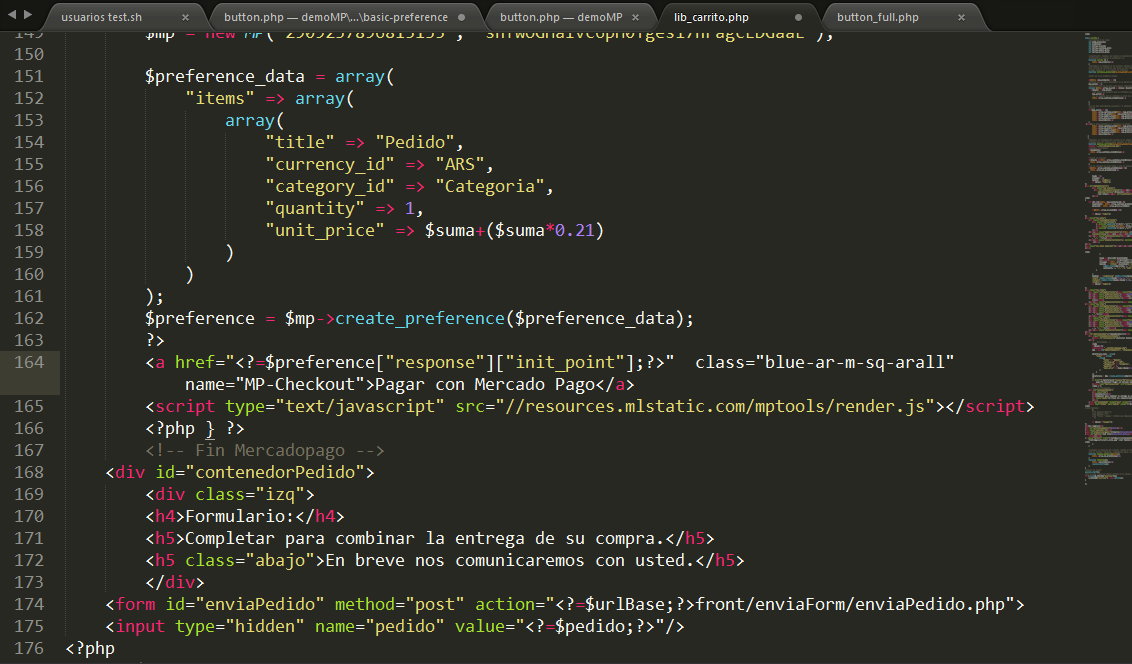Click the "blue-ar-m-sq-arall" class value

(x=855, y=362)
